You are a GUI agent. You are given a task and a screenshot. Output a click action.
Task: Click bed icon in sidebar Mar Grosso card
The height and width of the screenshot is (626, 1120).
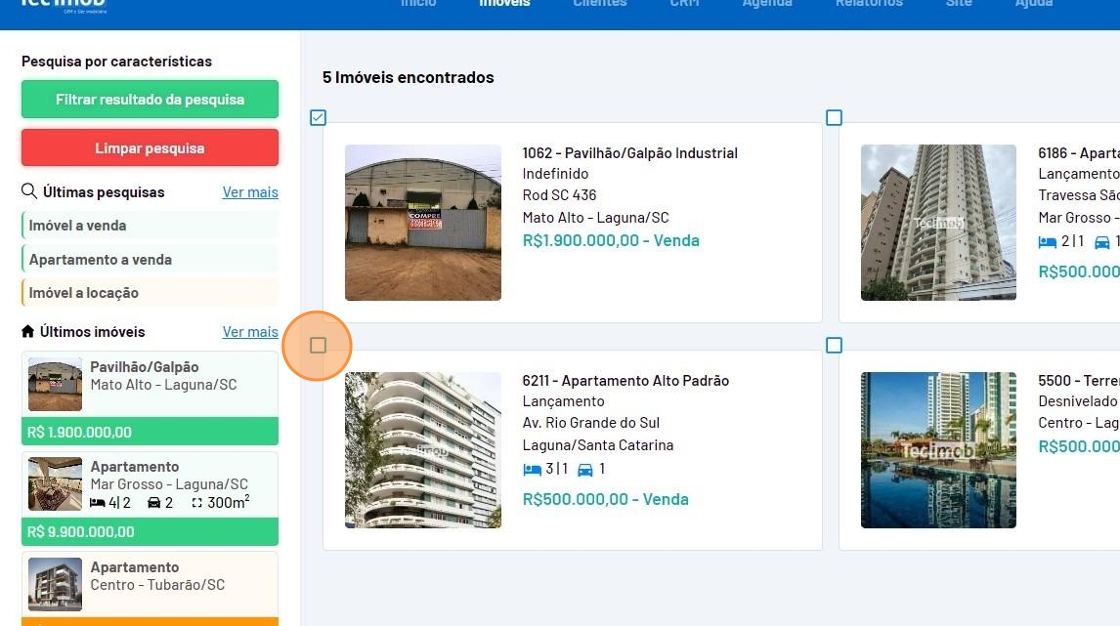click(97, 503)
